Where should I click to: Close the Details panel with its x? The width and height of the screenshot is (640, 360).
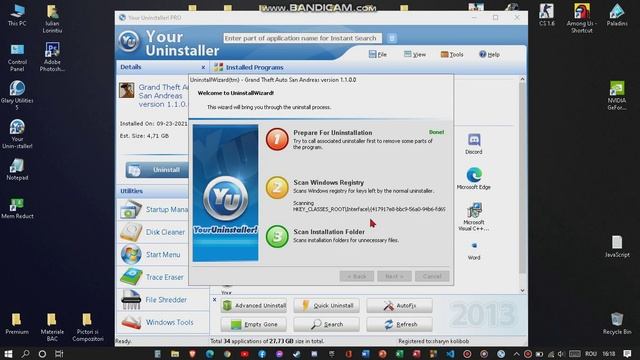tap(203, 67)
